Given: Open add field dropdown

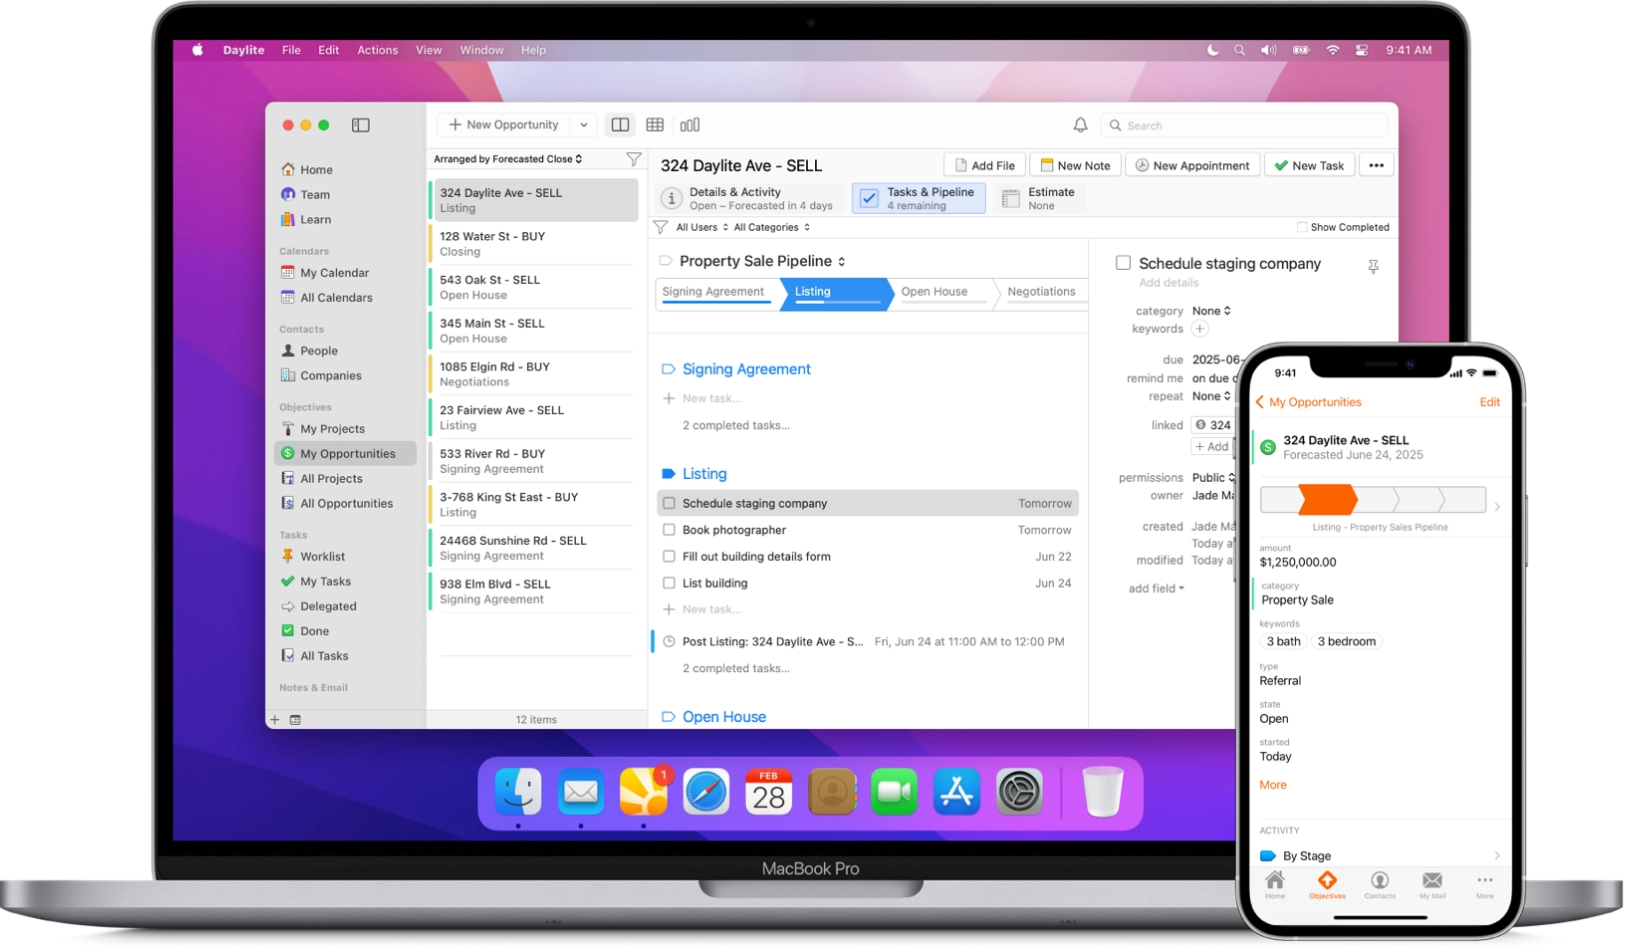Looking at the screenshot, I should [x=1157, y=588].
